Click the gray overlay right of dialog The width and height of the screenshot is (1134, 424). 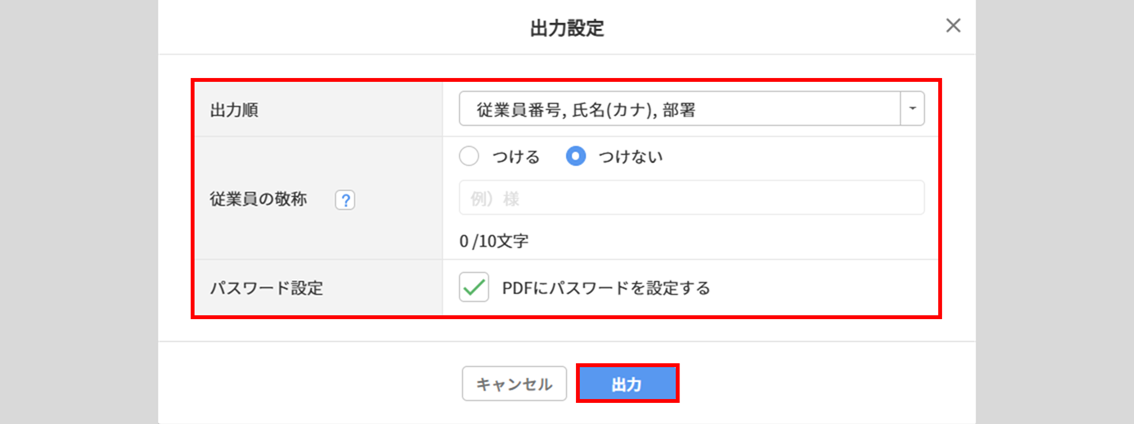1054,212
